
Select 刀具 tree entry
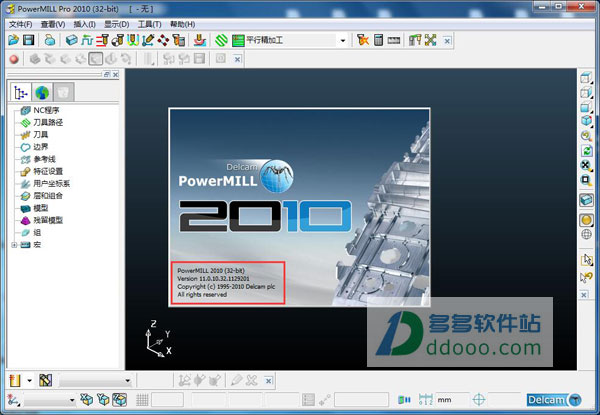41,135
